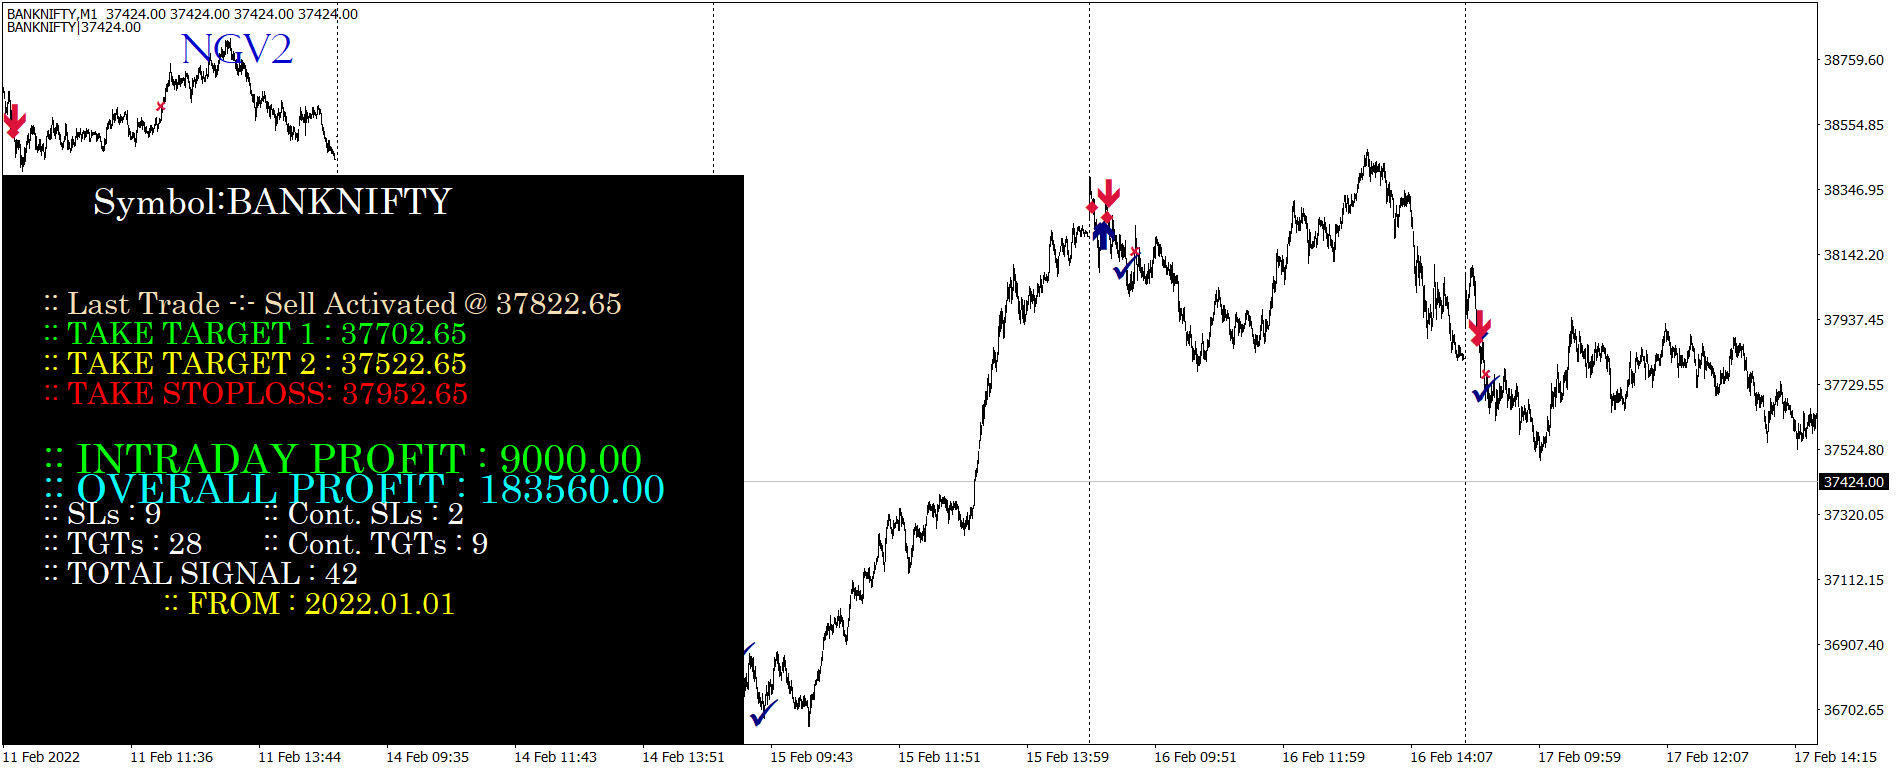The height and width of the screenshot is (771, 1897).
Task: Select small red cross above 15 Feb checkmark
Action: point(1135,251)
